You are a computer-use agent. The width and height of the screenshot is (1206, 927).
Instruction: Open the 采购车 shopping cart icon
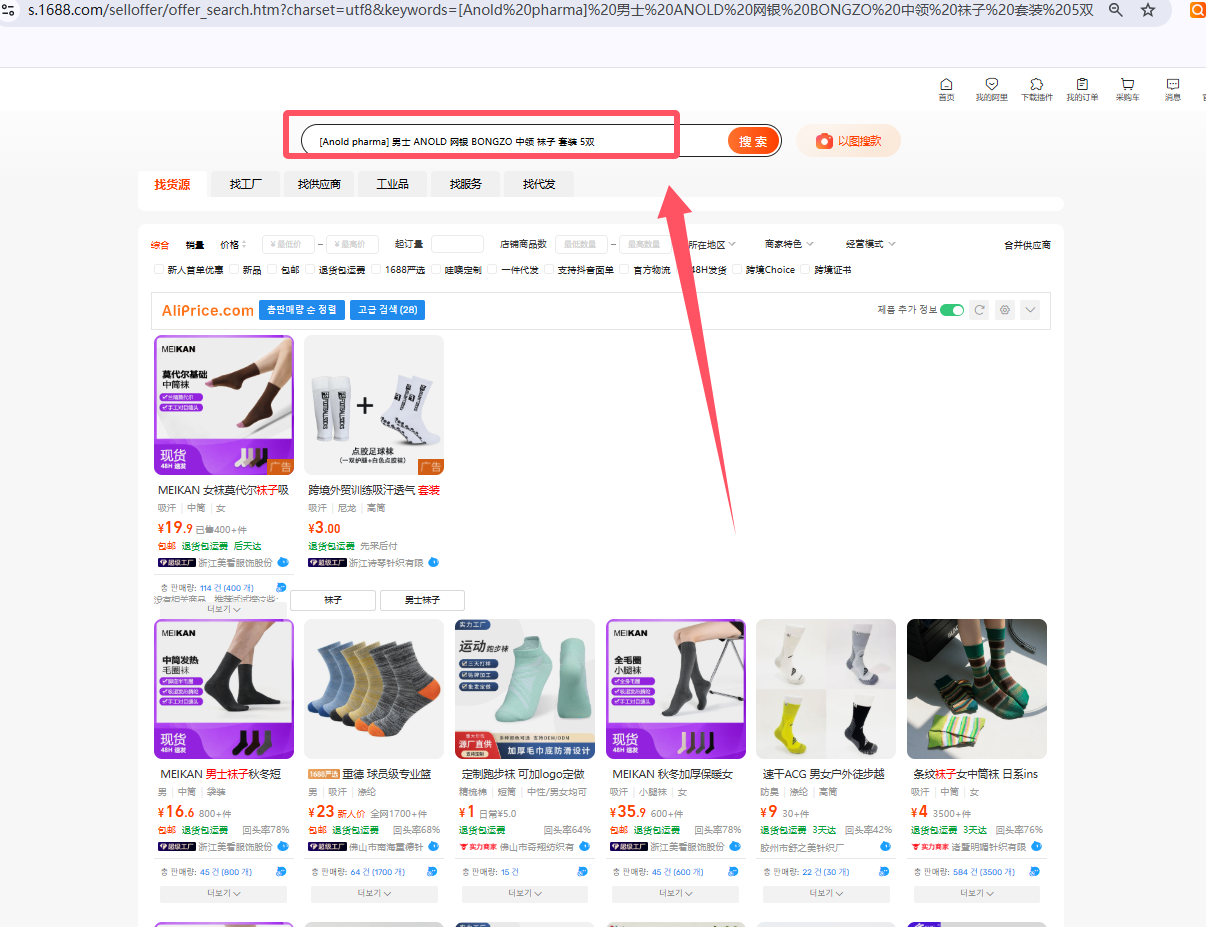coord(1127,84)
